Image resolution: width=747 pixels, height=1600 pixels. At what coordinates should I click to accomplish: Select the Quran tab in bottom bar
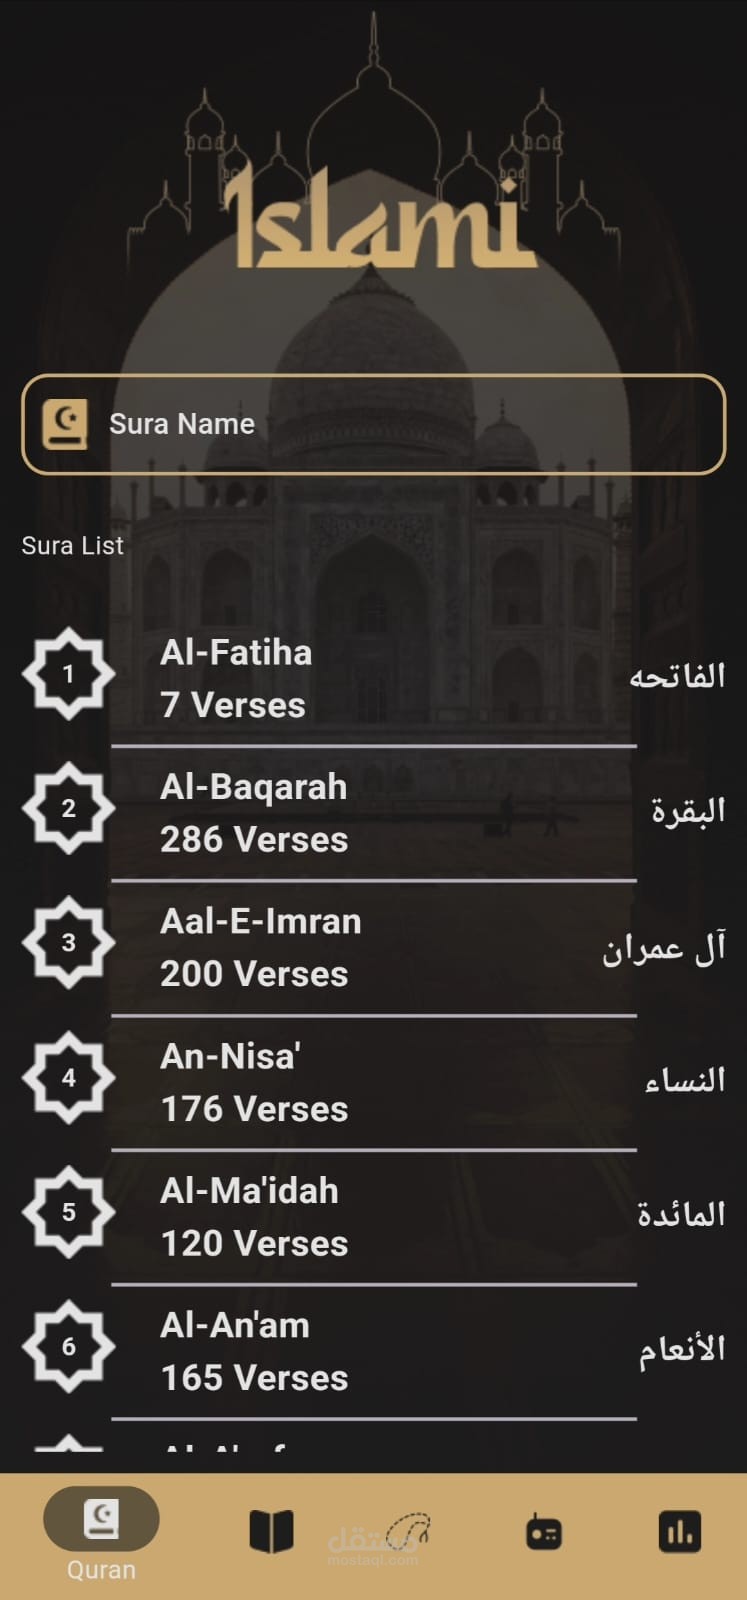tap(101, 1533)
